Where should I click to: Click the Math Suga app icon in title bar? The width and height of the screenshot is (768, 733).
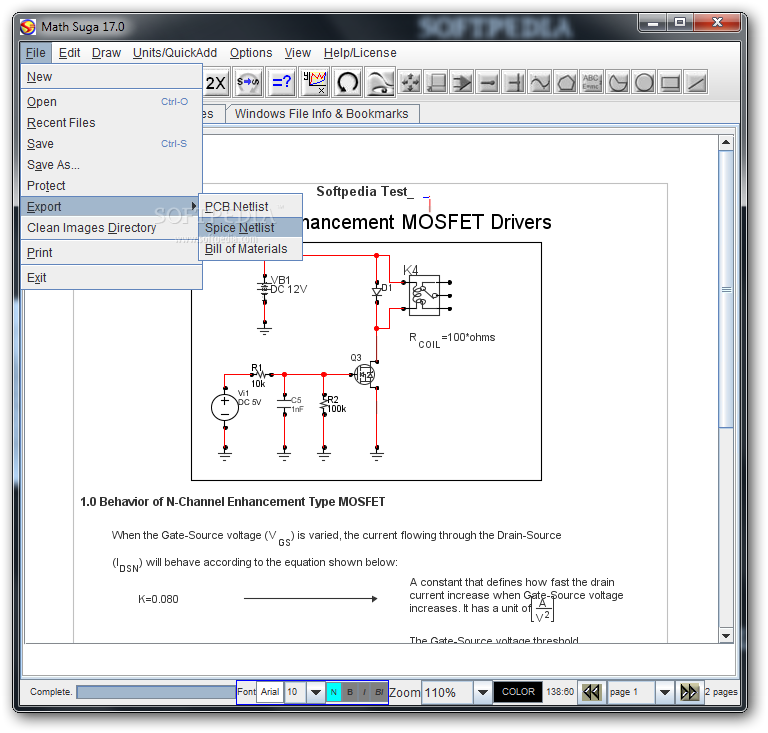click(x=28, y=26)
